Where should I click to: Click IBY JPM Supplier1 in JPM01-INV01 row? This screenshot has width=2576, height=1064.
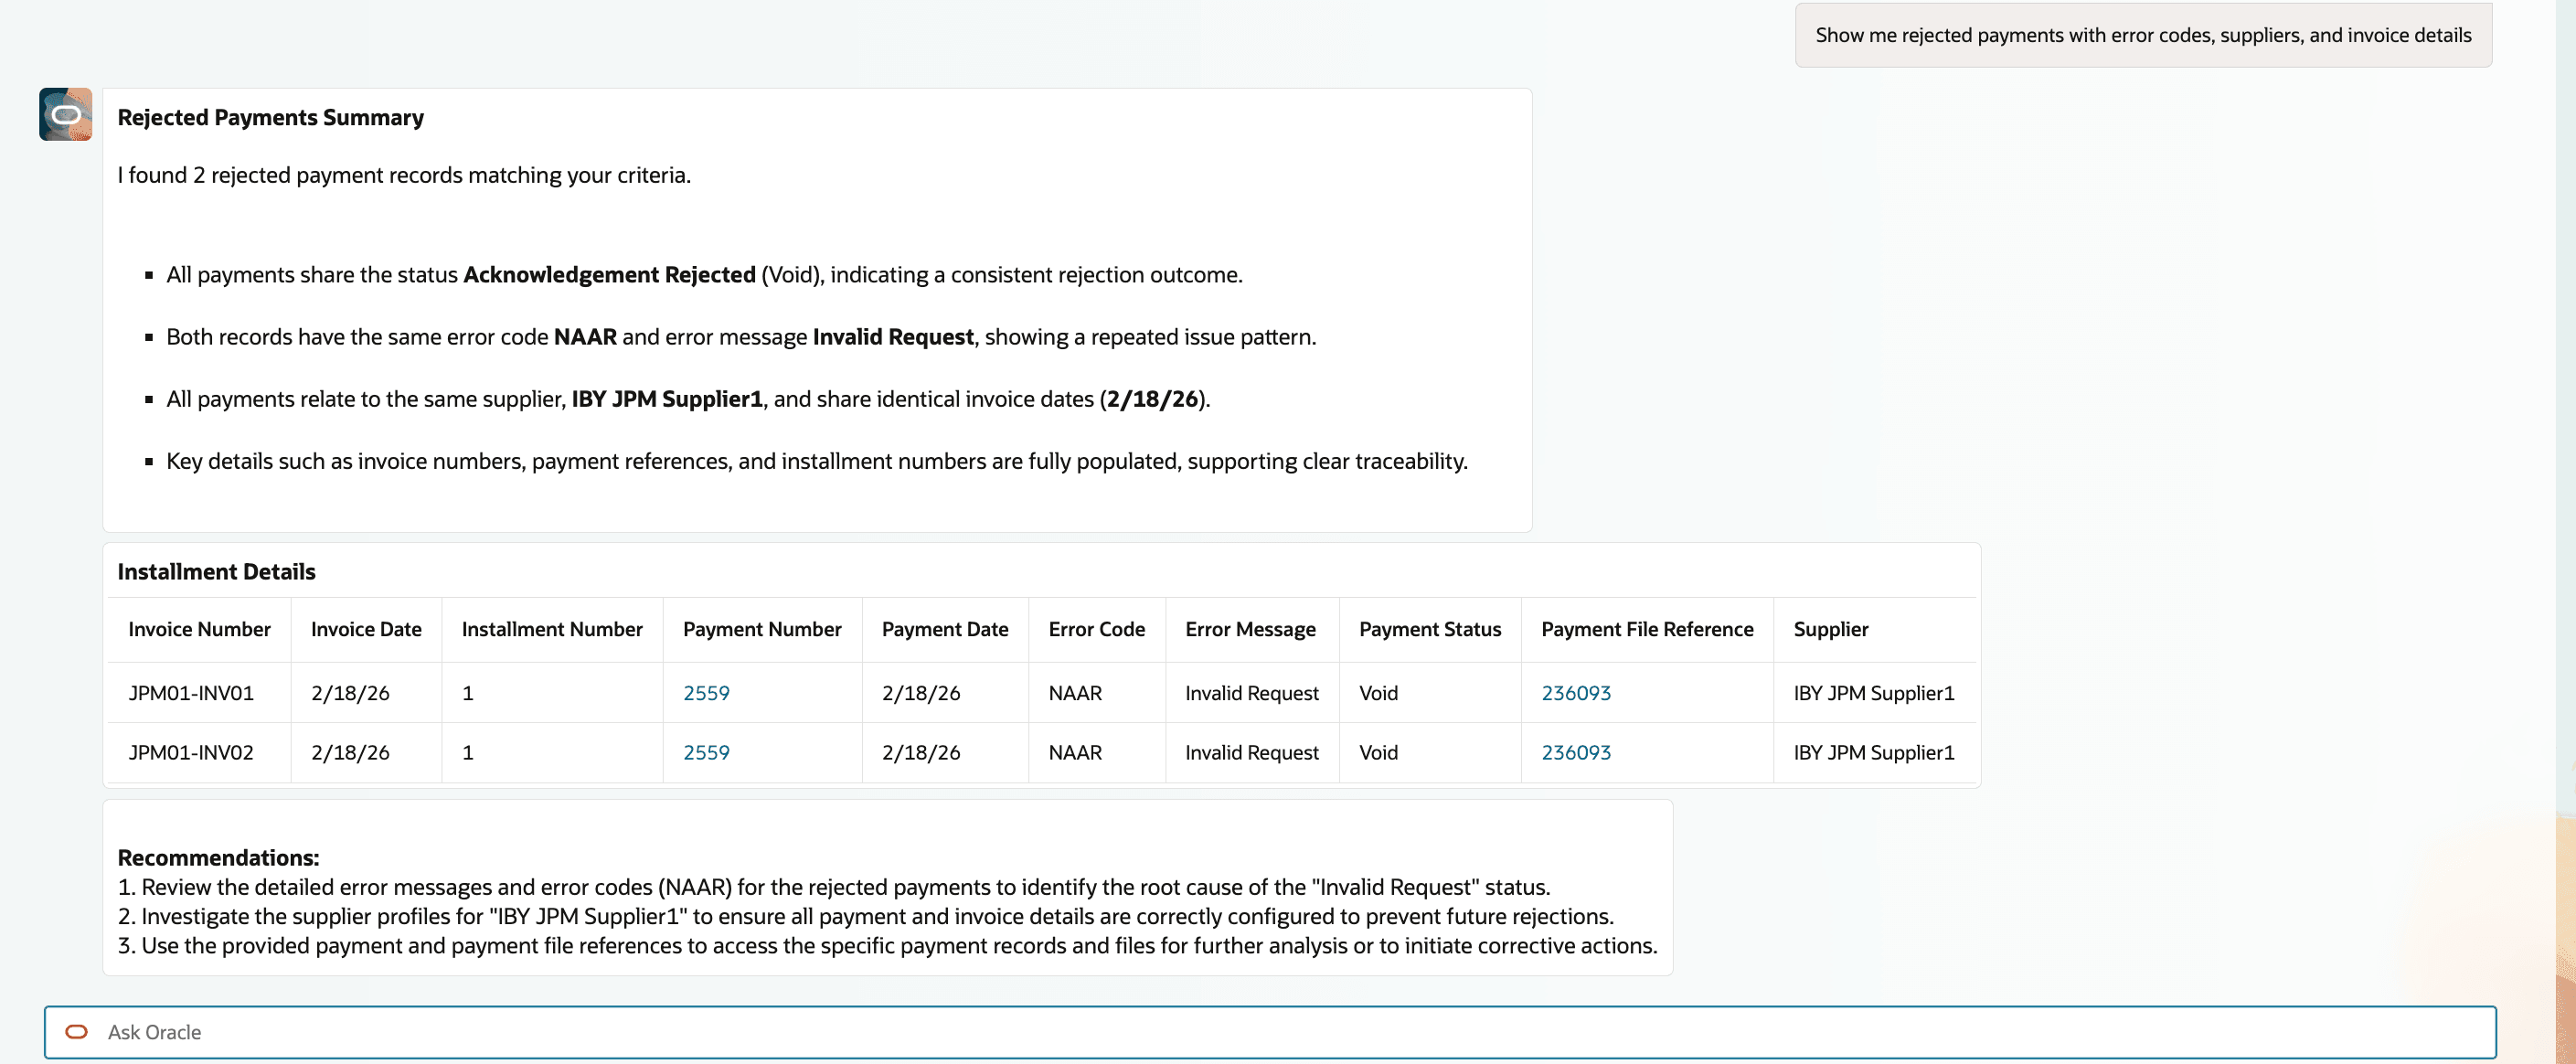tap(1873, 692)
